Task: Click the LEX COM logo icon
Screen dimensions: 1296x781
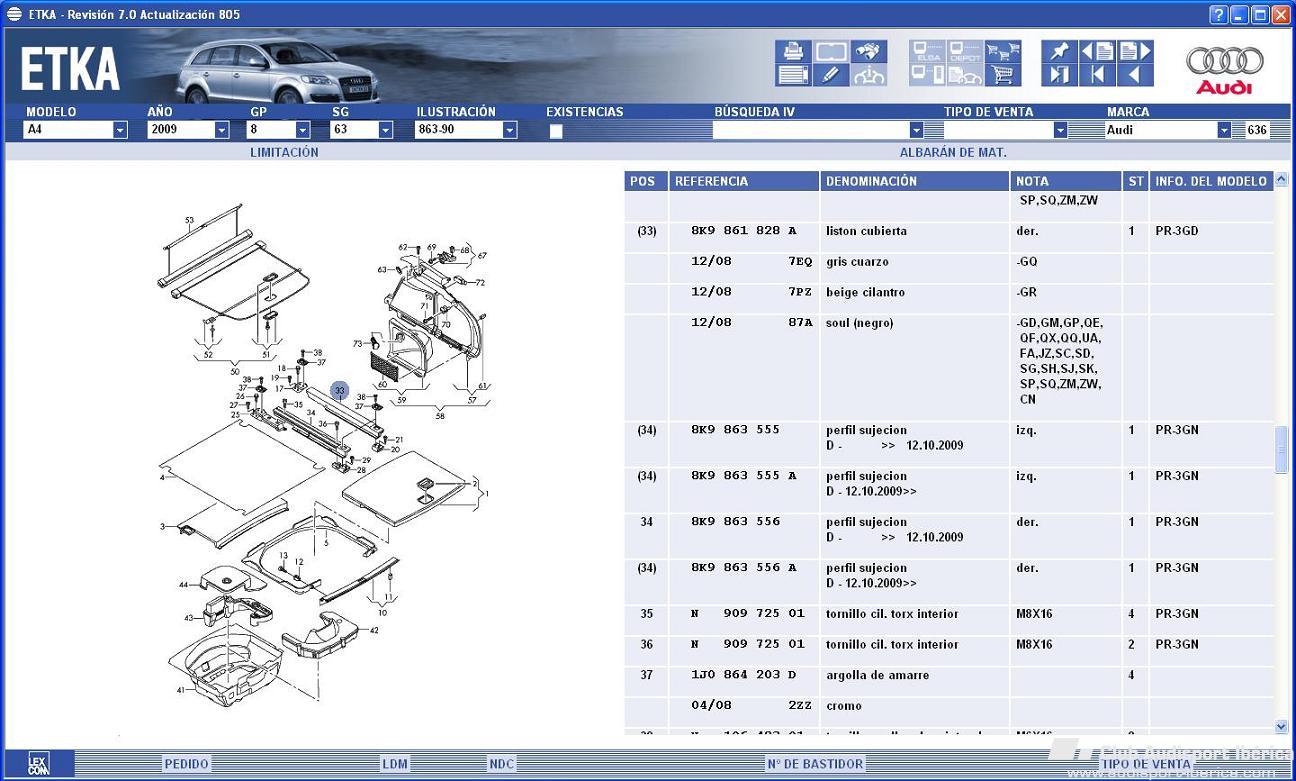Action: [39, 764]
